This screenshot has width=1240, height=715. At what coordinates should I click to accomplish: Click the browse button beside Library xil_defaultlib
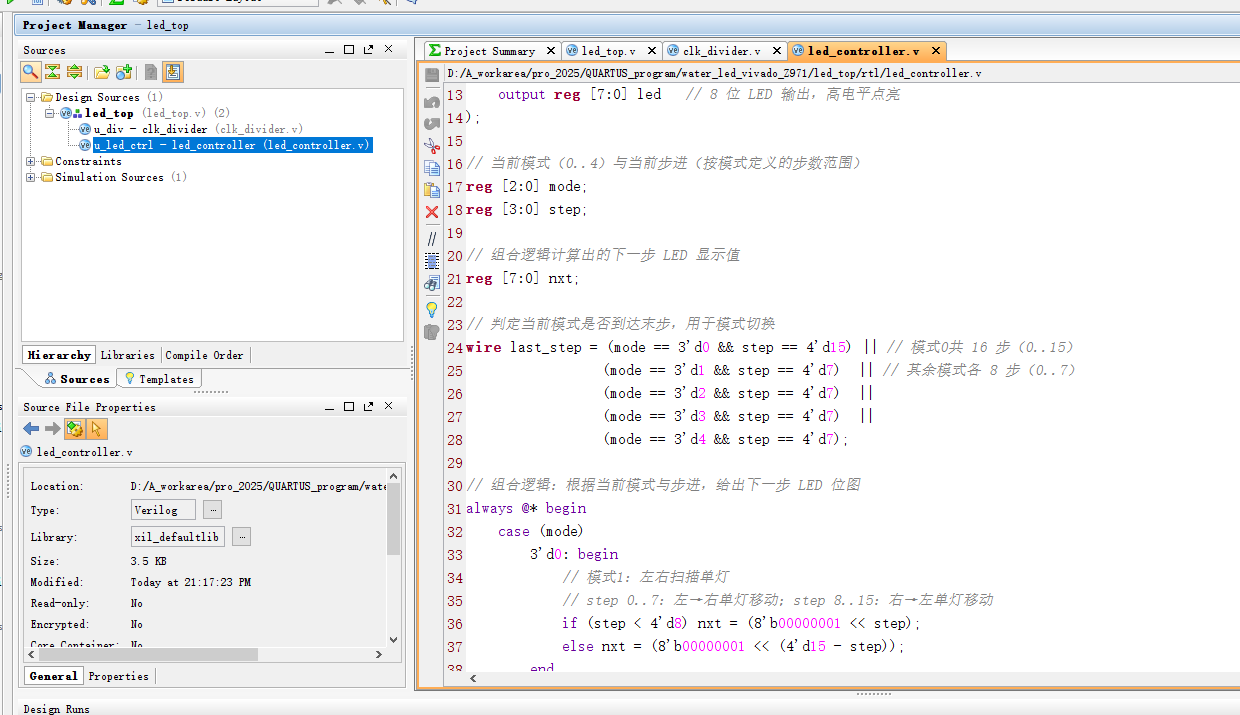tap(241, 537)
